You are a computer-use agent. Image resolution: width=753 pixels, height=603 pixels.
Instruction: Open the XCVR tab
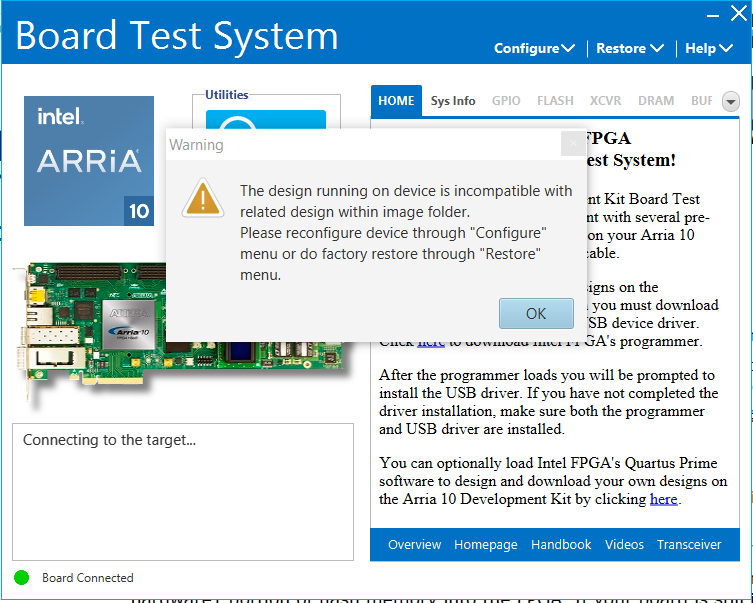[605, 101]
